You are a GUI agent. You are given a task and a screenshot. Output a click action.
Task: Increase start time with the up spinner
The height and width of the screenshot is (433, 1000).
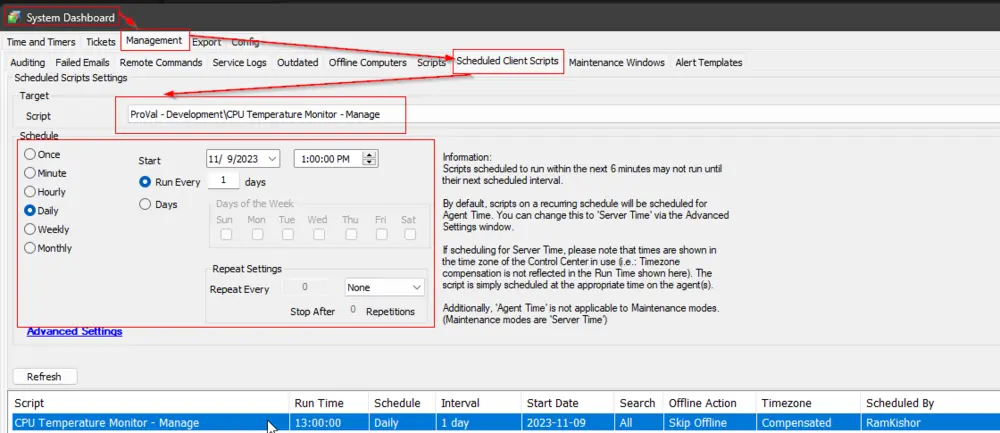point(370,156)
